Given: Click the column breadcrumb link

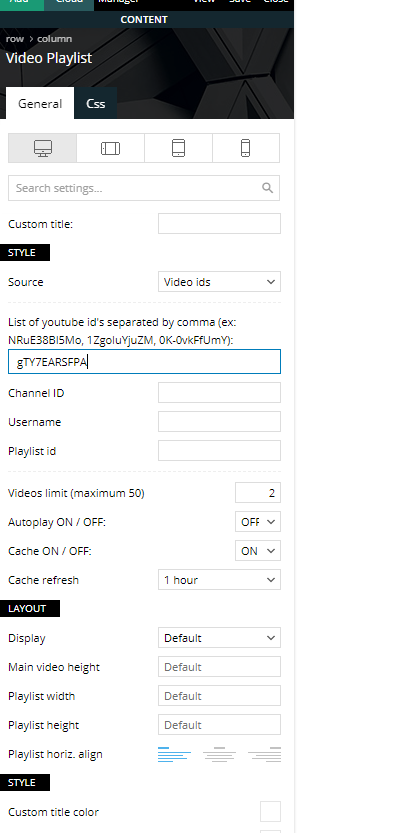Looking at the screenshot, I should pos(54,39).
